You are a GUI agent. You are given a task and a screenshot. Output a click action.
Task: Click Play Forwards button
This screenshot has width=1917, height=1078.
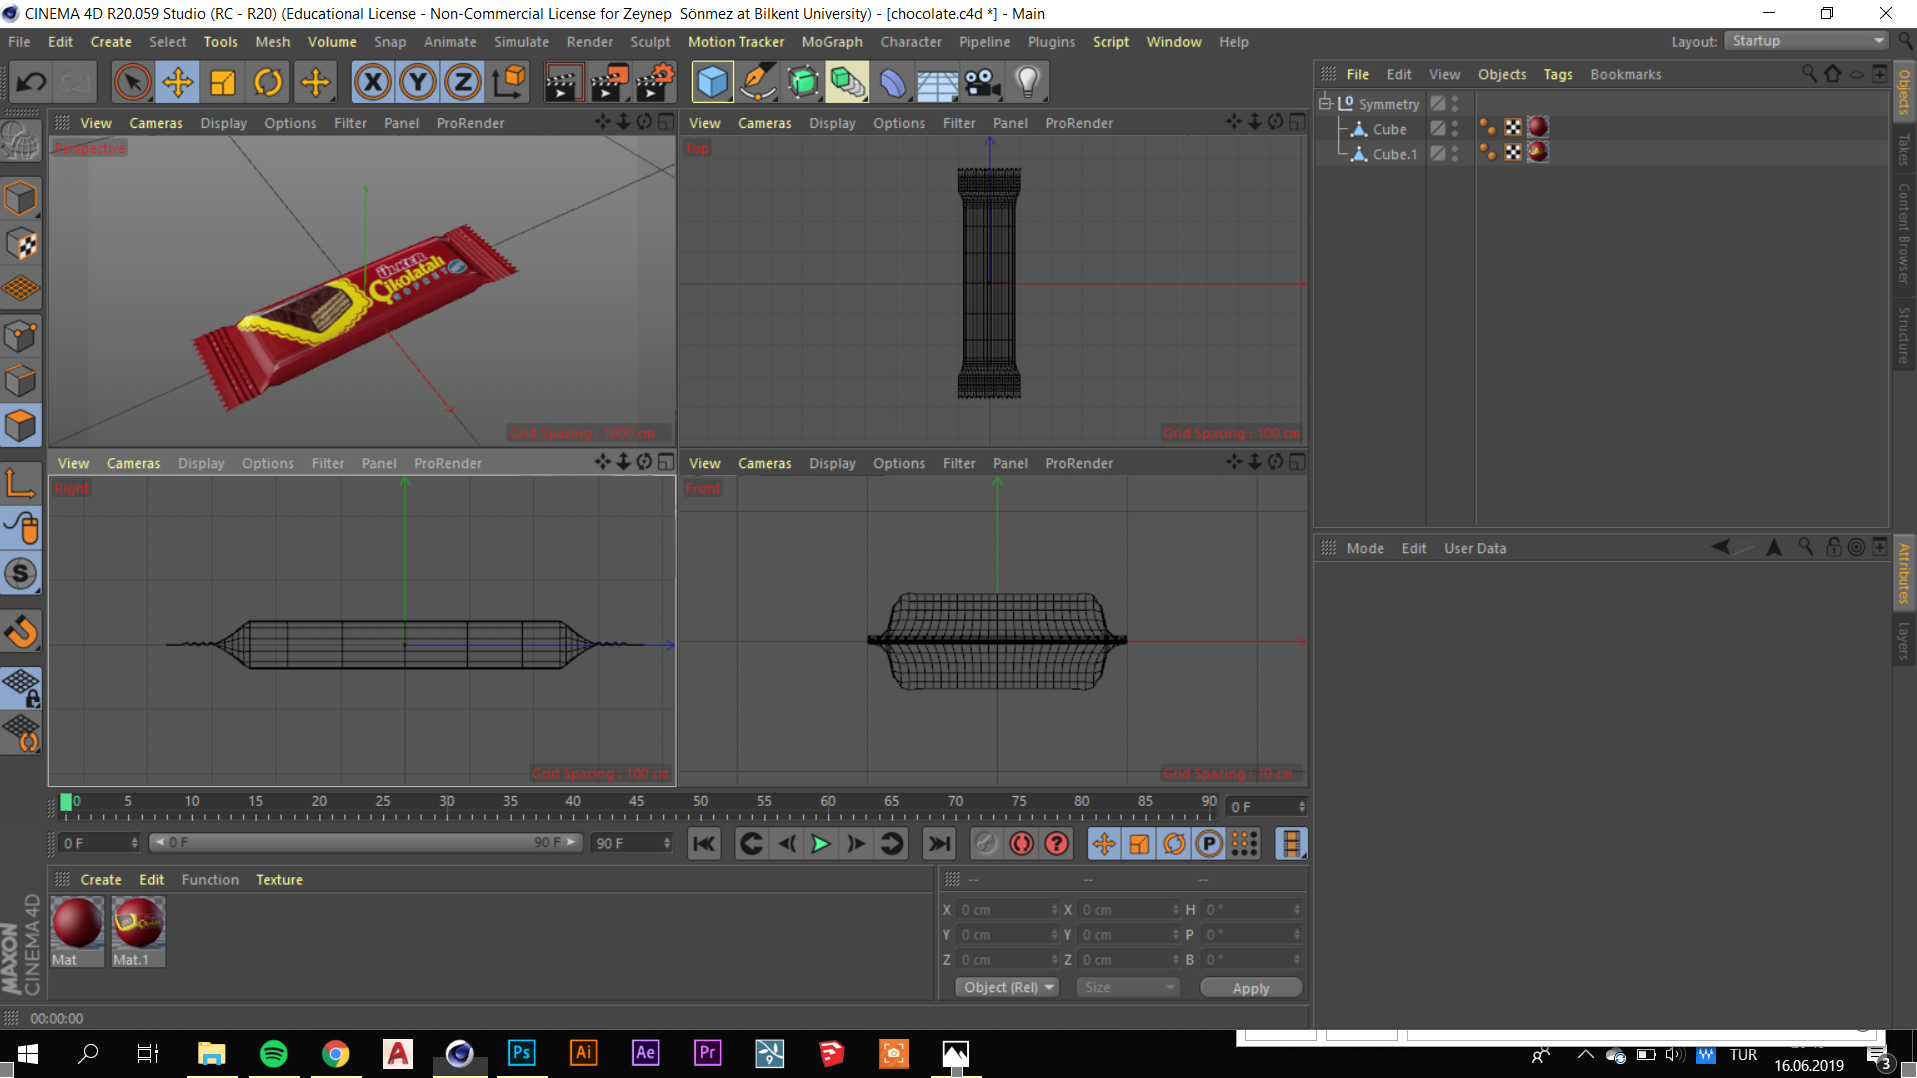point(821,844)
